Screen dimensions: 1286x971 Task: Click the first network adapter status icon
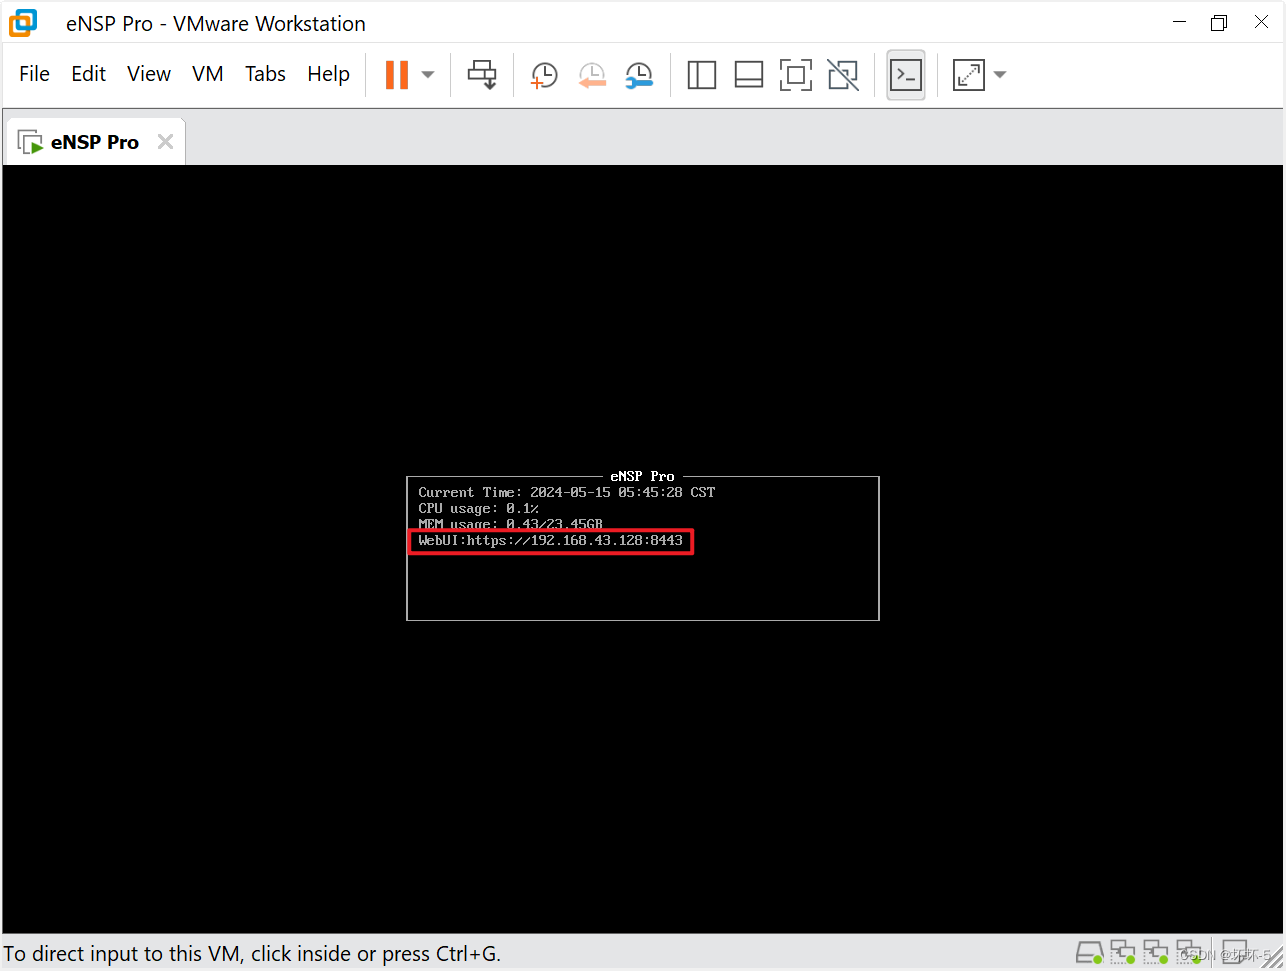point(1122,951)
